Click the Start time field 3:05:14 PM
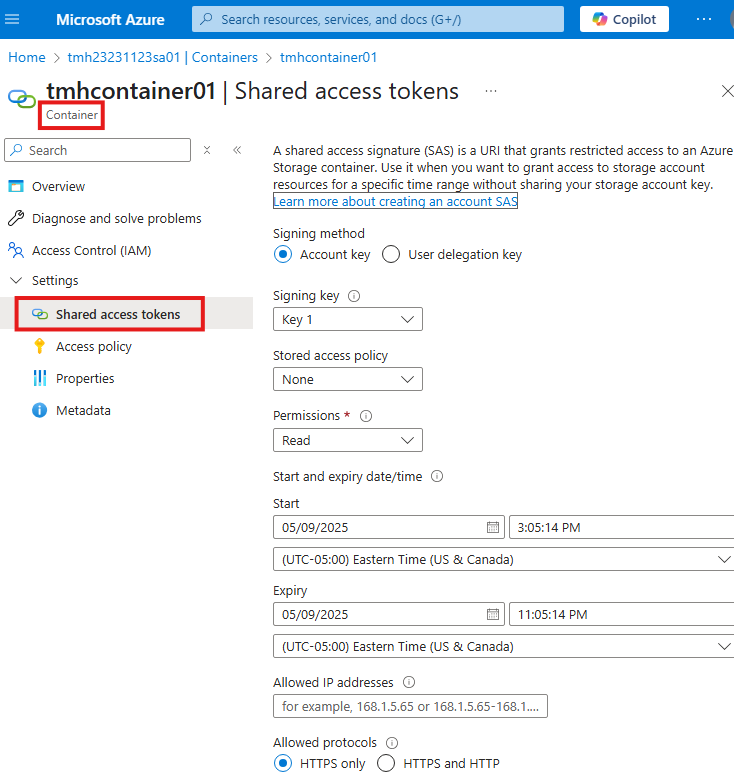The width and height of the screenshot is (734, 773). pos(621,527)
